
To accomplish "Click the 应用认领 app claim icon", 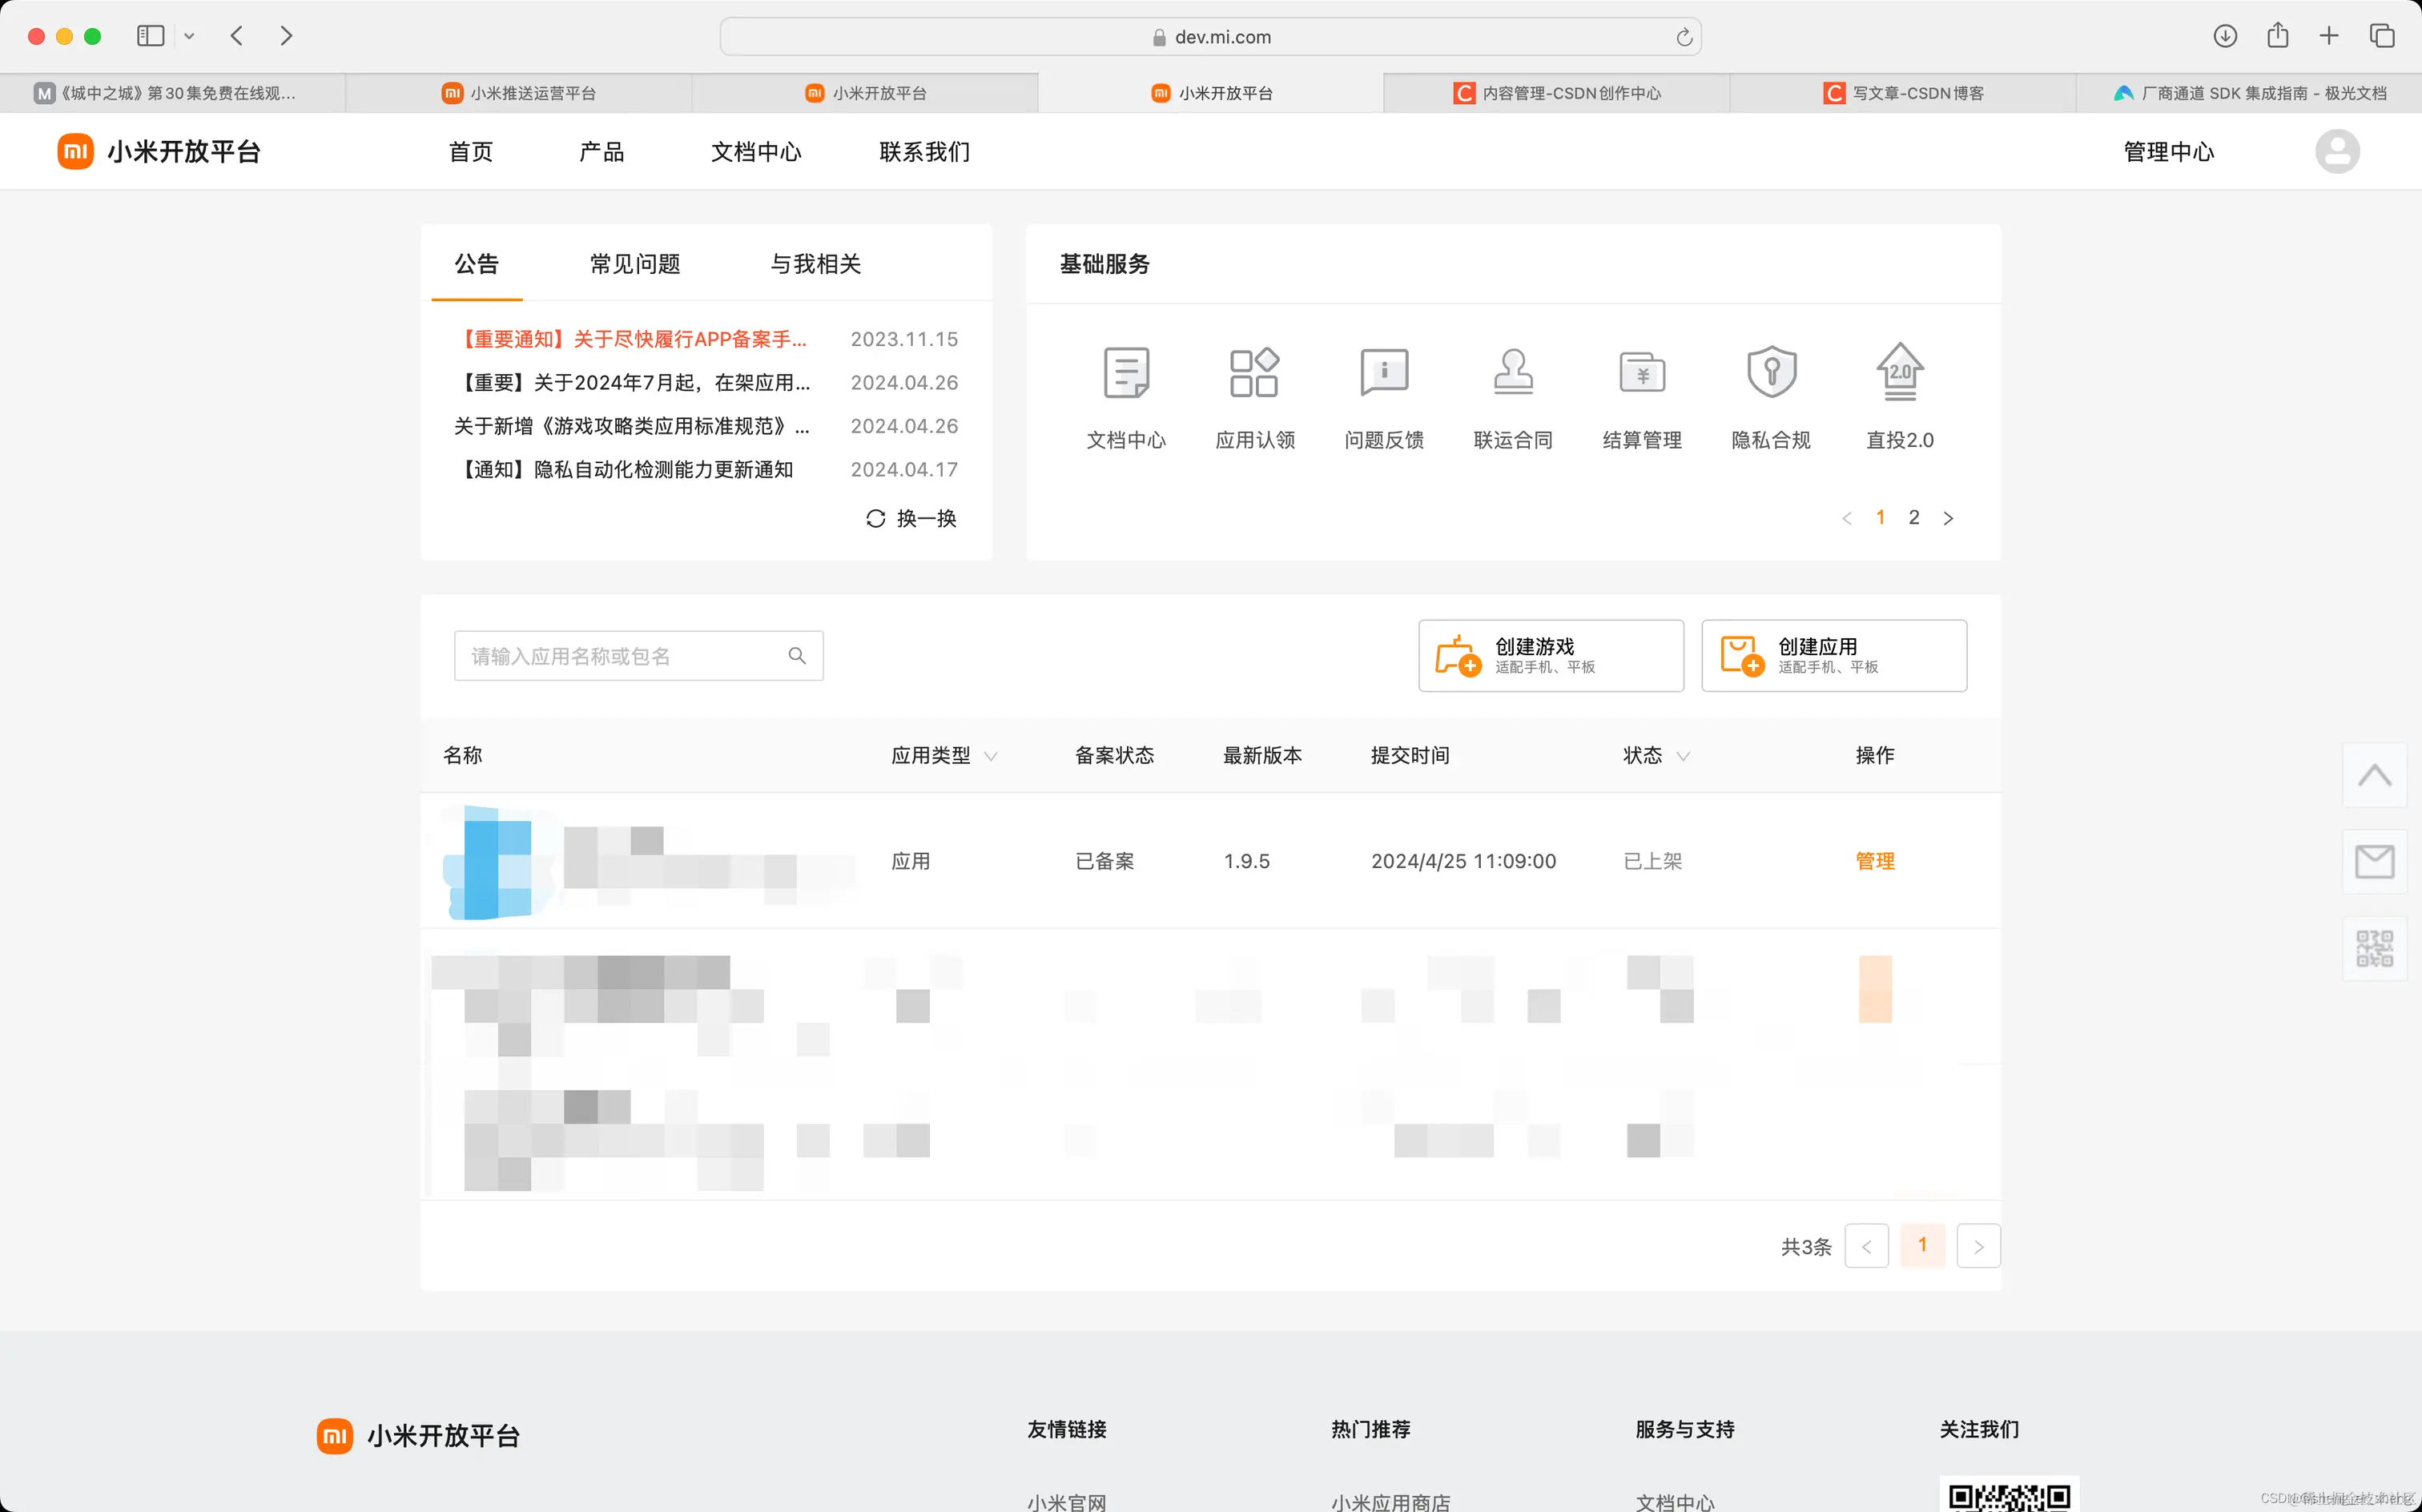I will coord(1255,373).
